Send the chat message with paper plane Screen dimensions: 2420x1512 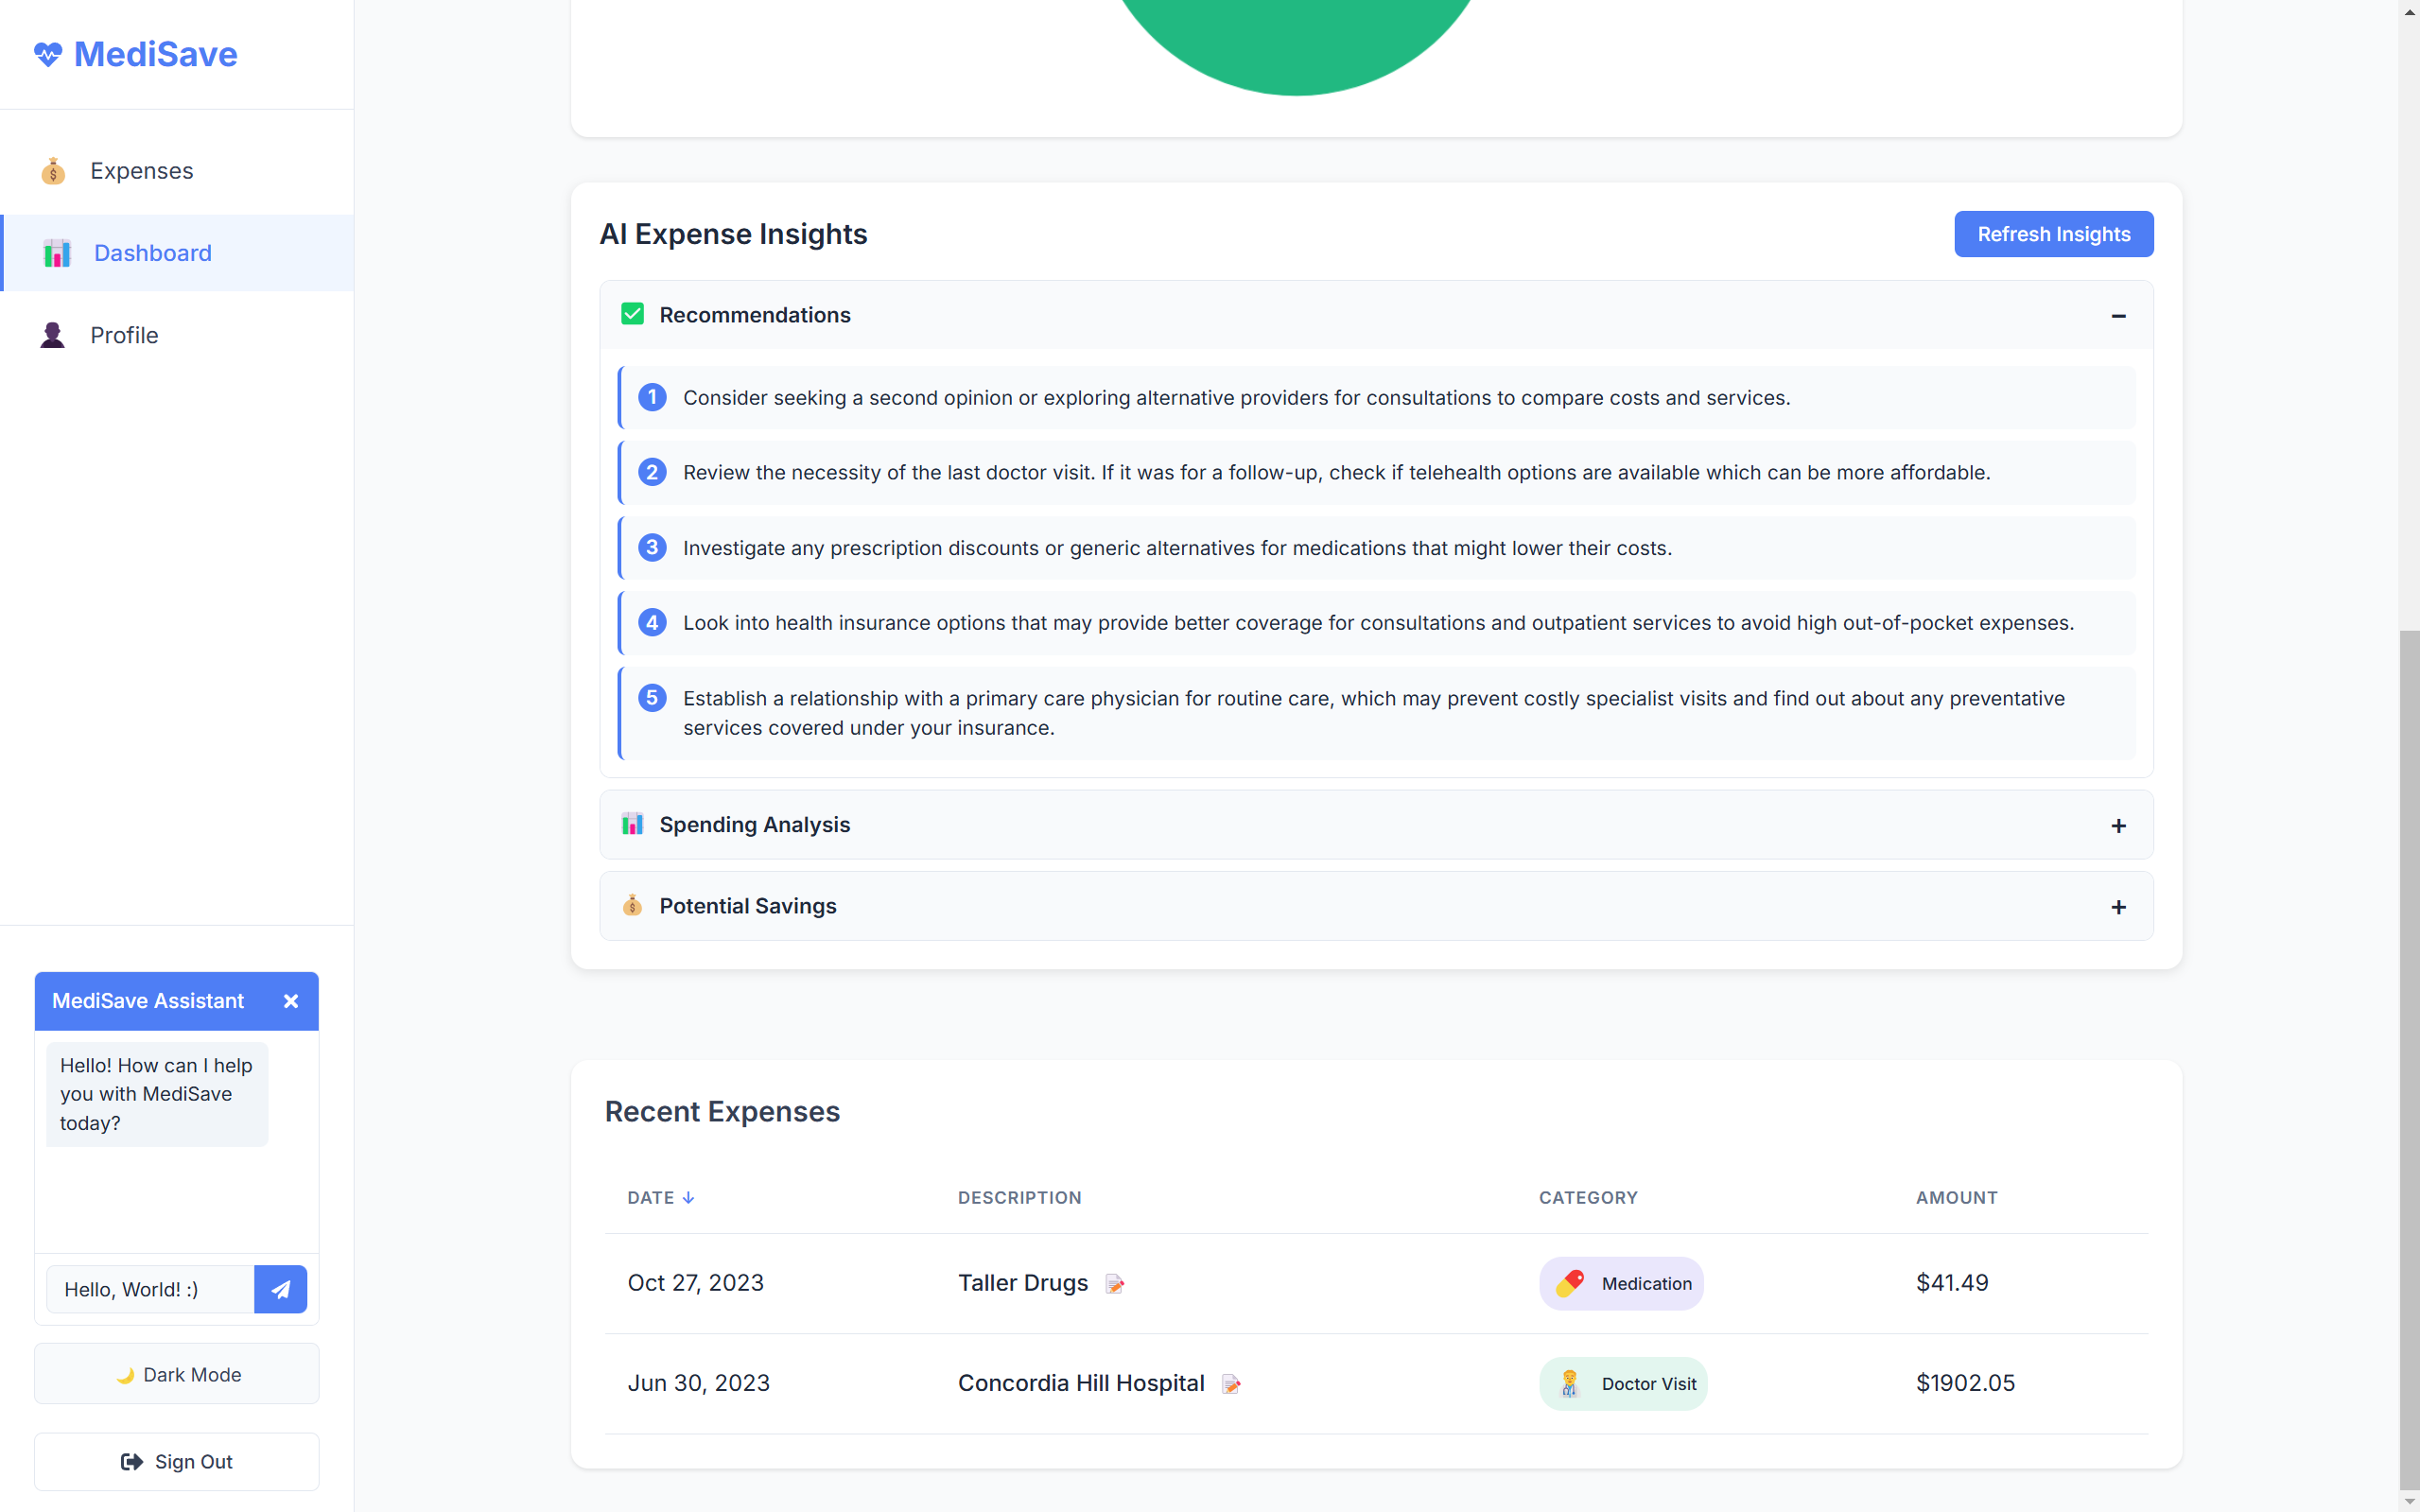click(280, 1289)
